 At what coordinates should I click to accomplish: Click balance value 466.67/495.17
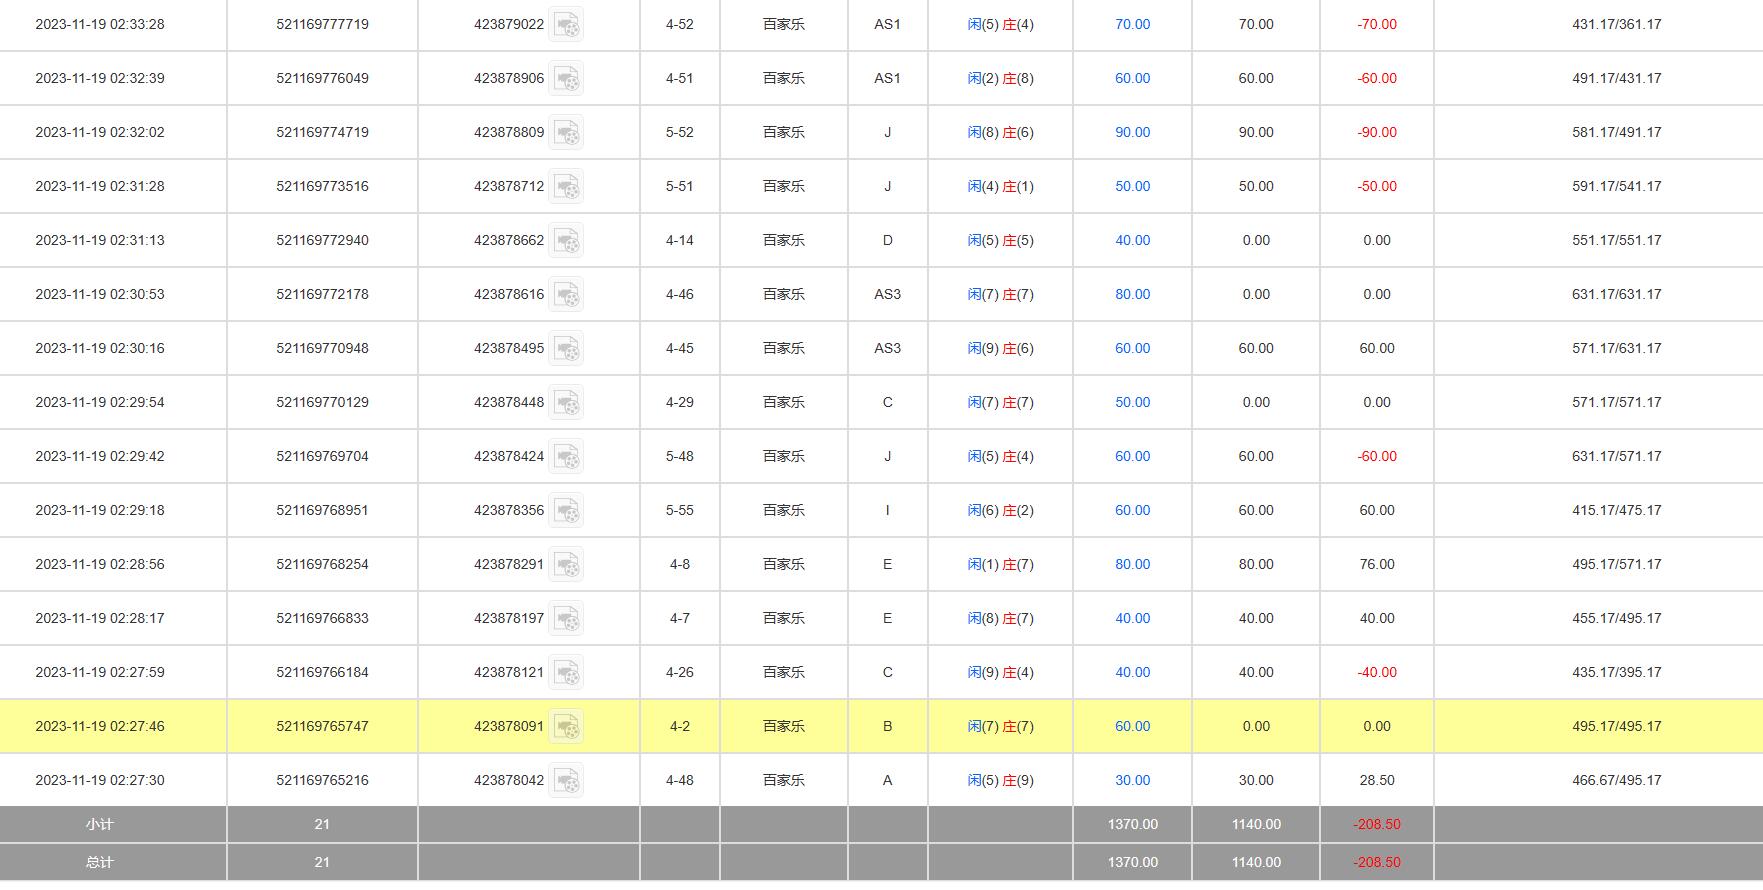coord(1617,780)
